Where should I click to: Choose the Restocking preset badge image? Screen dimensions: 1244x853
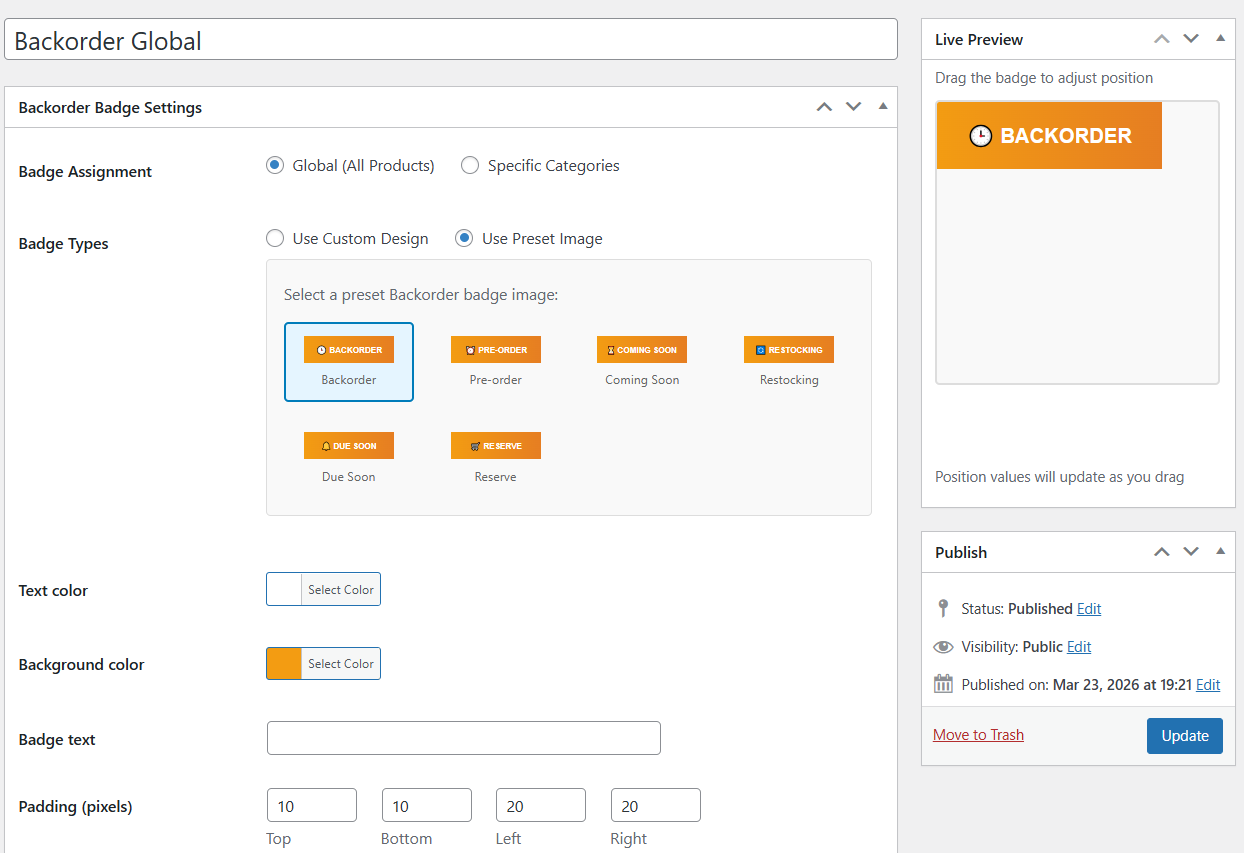click(x=788, y=349)
